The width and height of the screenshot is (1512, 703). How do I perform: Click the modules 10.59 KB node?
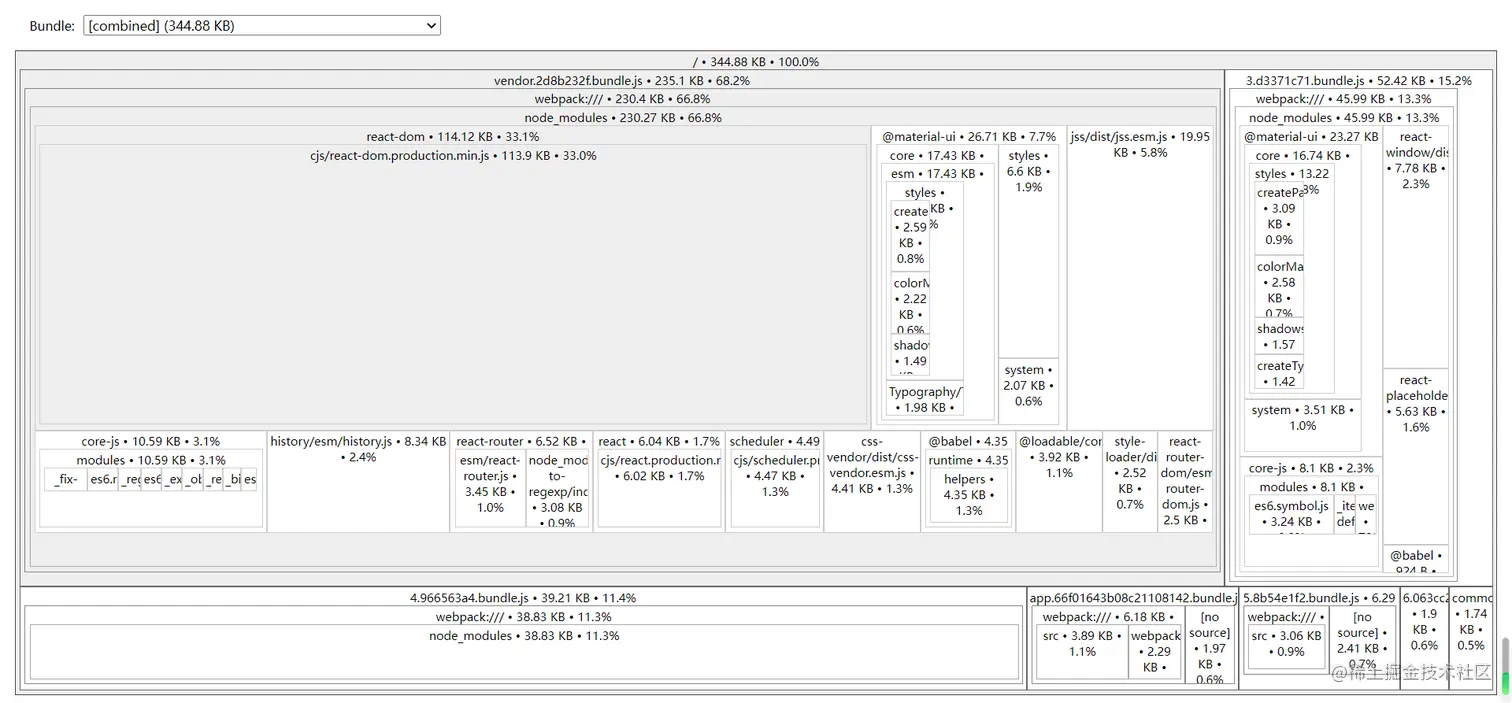click(151, 460)
